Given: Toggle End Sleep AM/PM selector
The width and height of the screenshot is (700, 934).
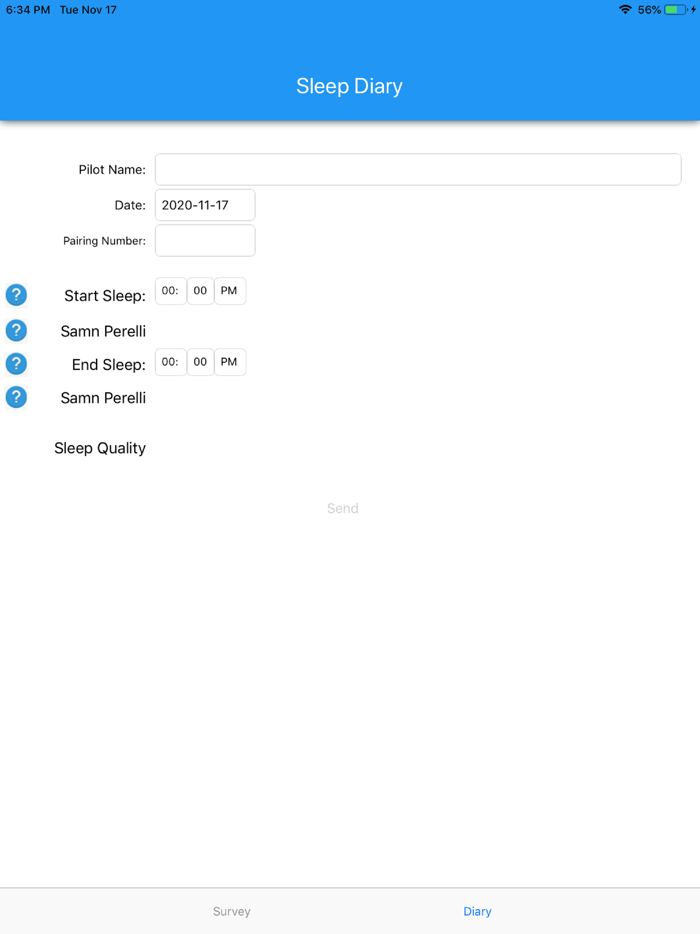Looking at the screenshot, I should point(230,362).
